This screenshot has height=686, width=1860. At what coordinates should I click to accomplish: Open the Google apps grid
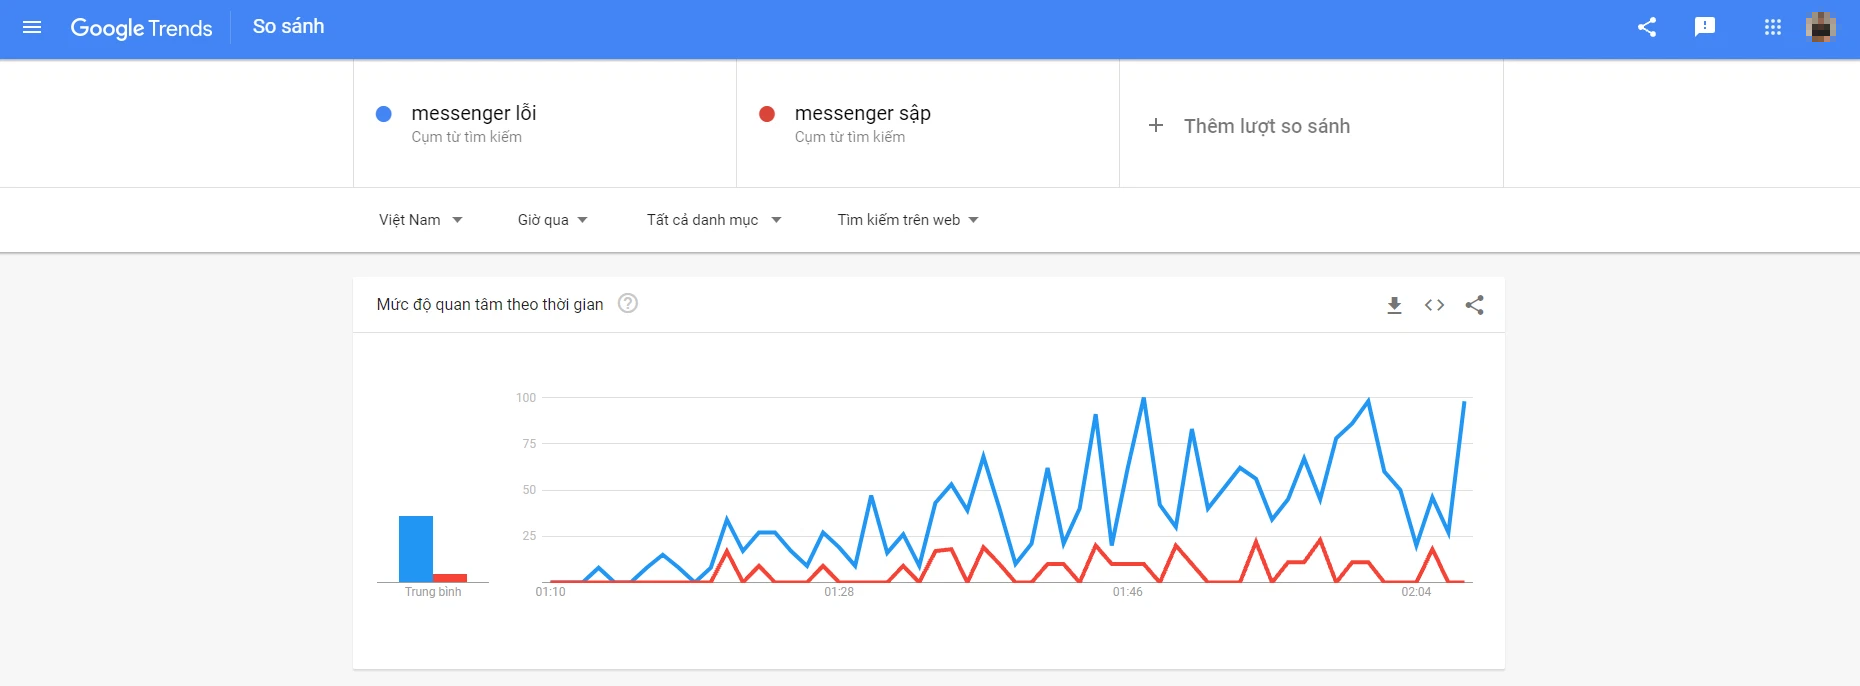[x=1773, y=27]
